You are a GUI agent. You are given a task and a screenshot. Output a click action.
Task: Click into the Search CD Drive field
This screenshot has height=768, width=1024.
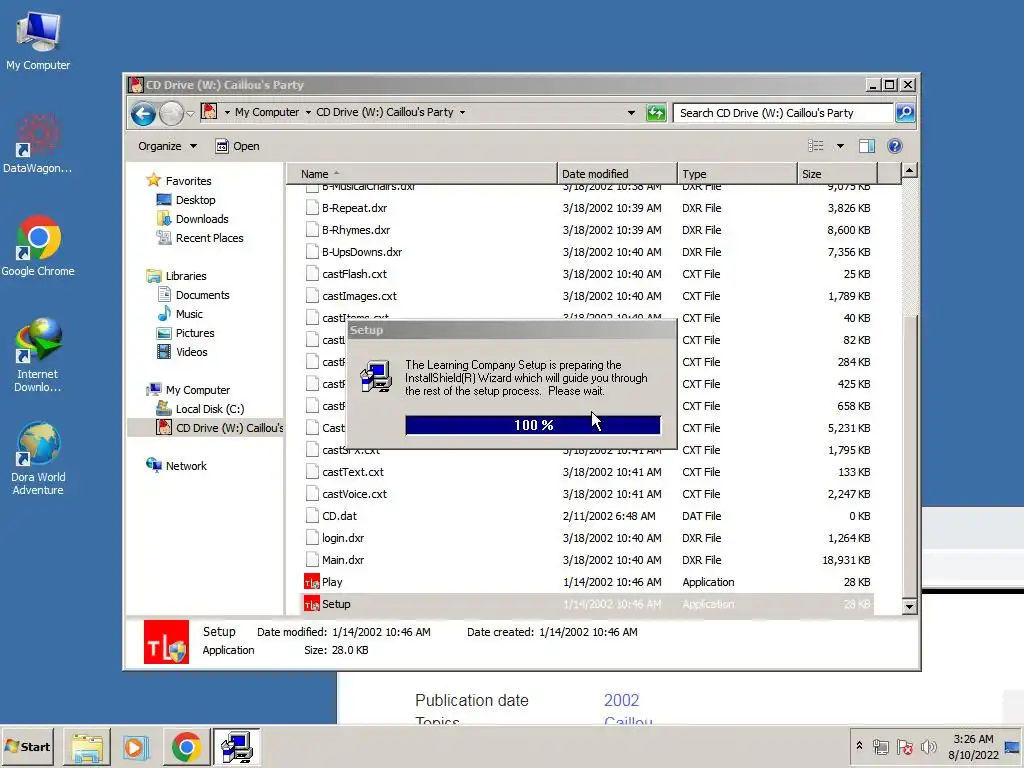(x=783, y=113)
